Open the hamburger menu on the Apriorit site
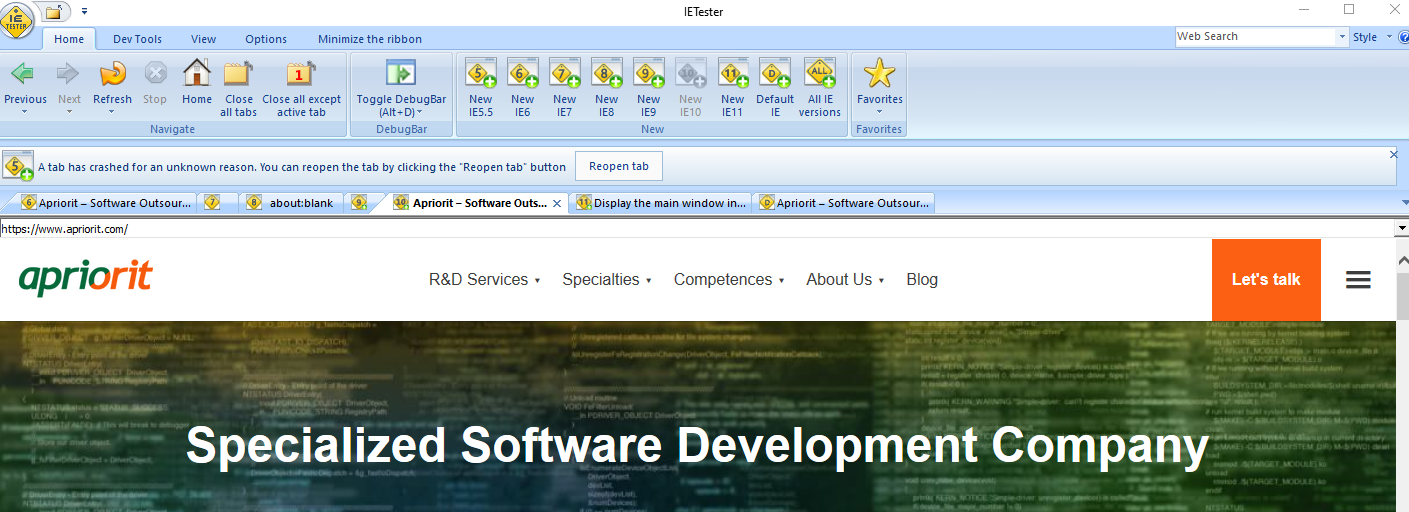This screenshot has width=1409, height=512. coord(1358,280)
